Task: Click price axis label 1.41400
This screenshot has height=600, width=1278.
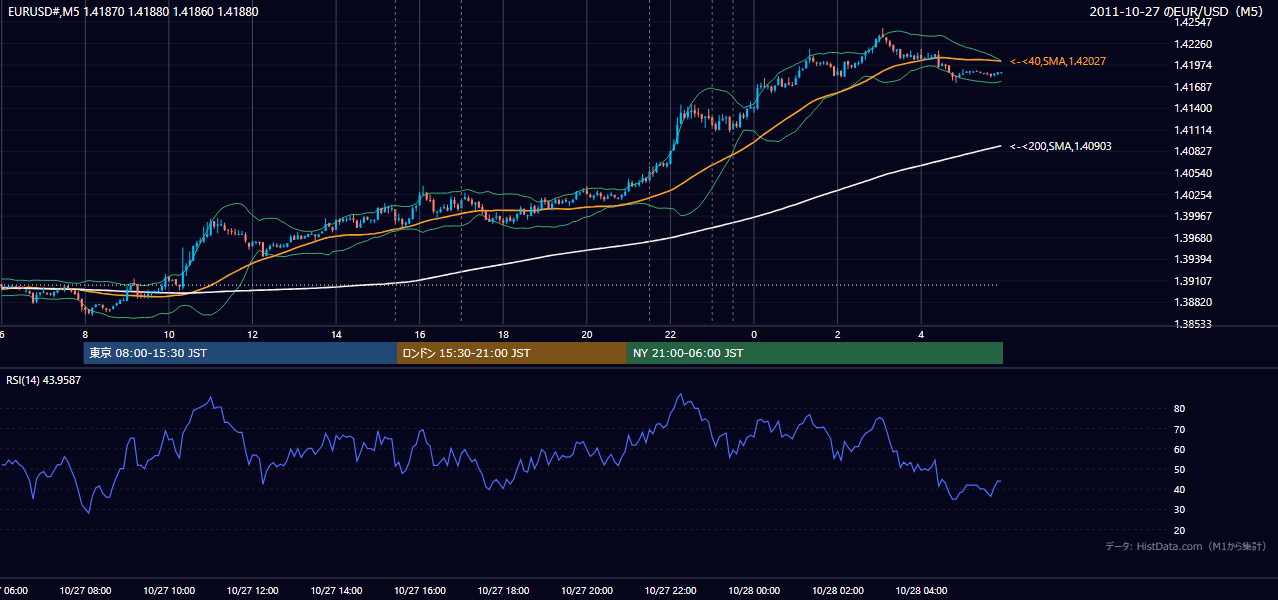Action: click(x=1193, y=108)
